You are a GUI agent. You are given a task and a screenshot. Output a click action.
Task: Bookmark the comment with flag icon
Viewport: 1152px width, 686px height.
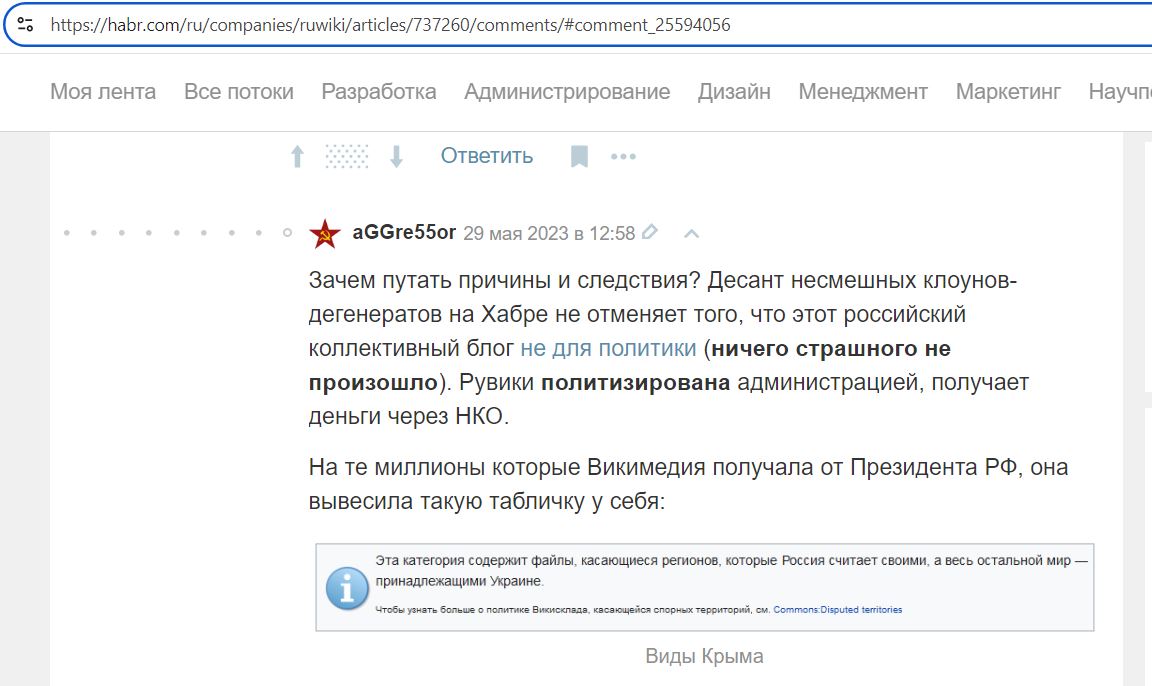point(579,156)
